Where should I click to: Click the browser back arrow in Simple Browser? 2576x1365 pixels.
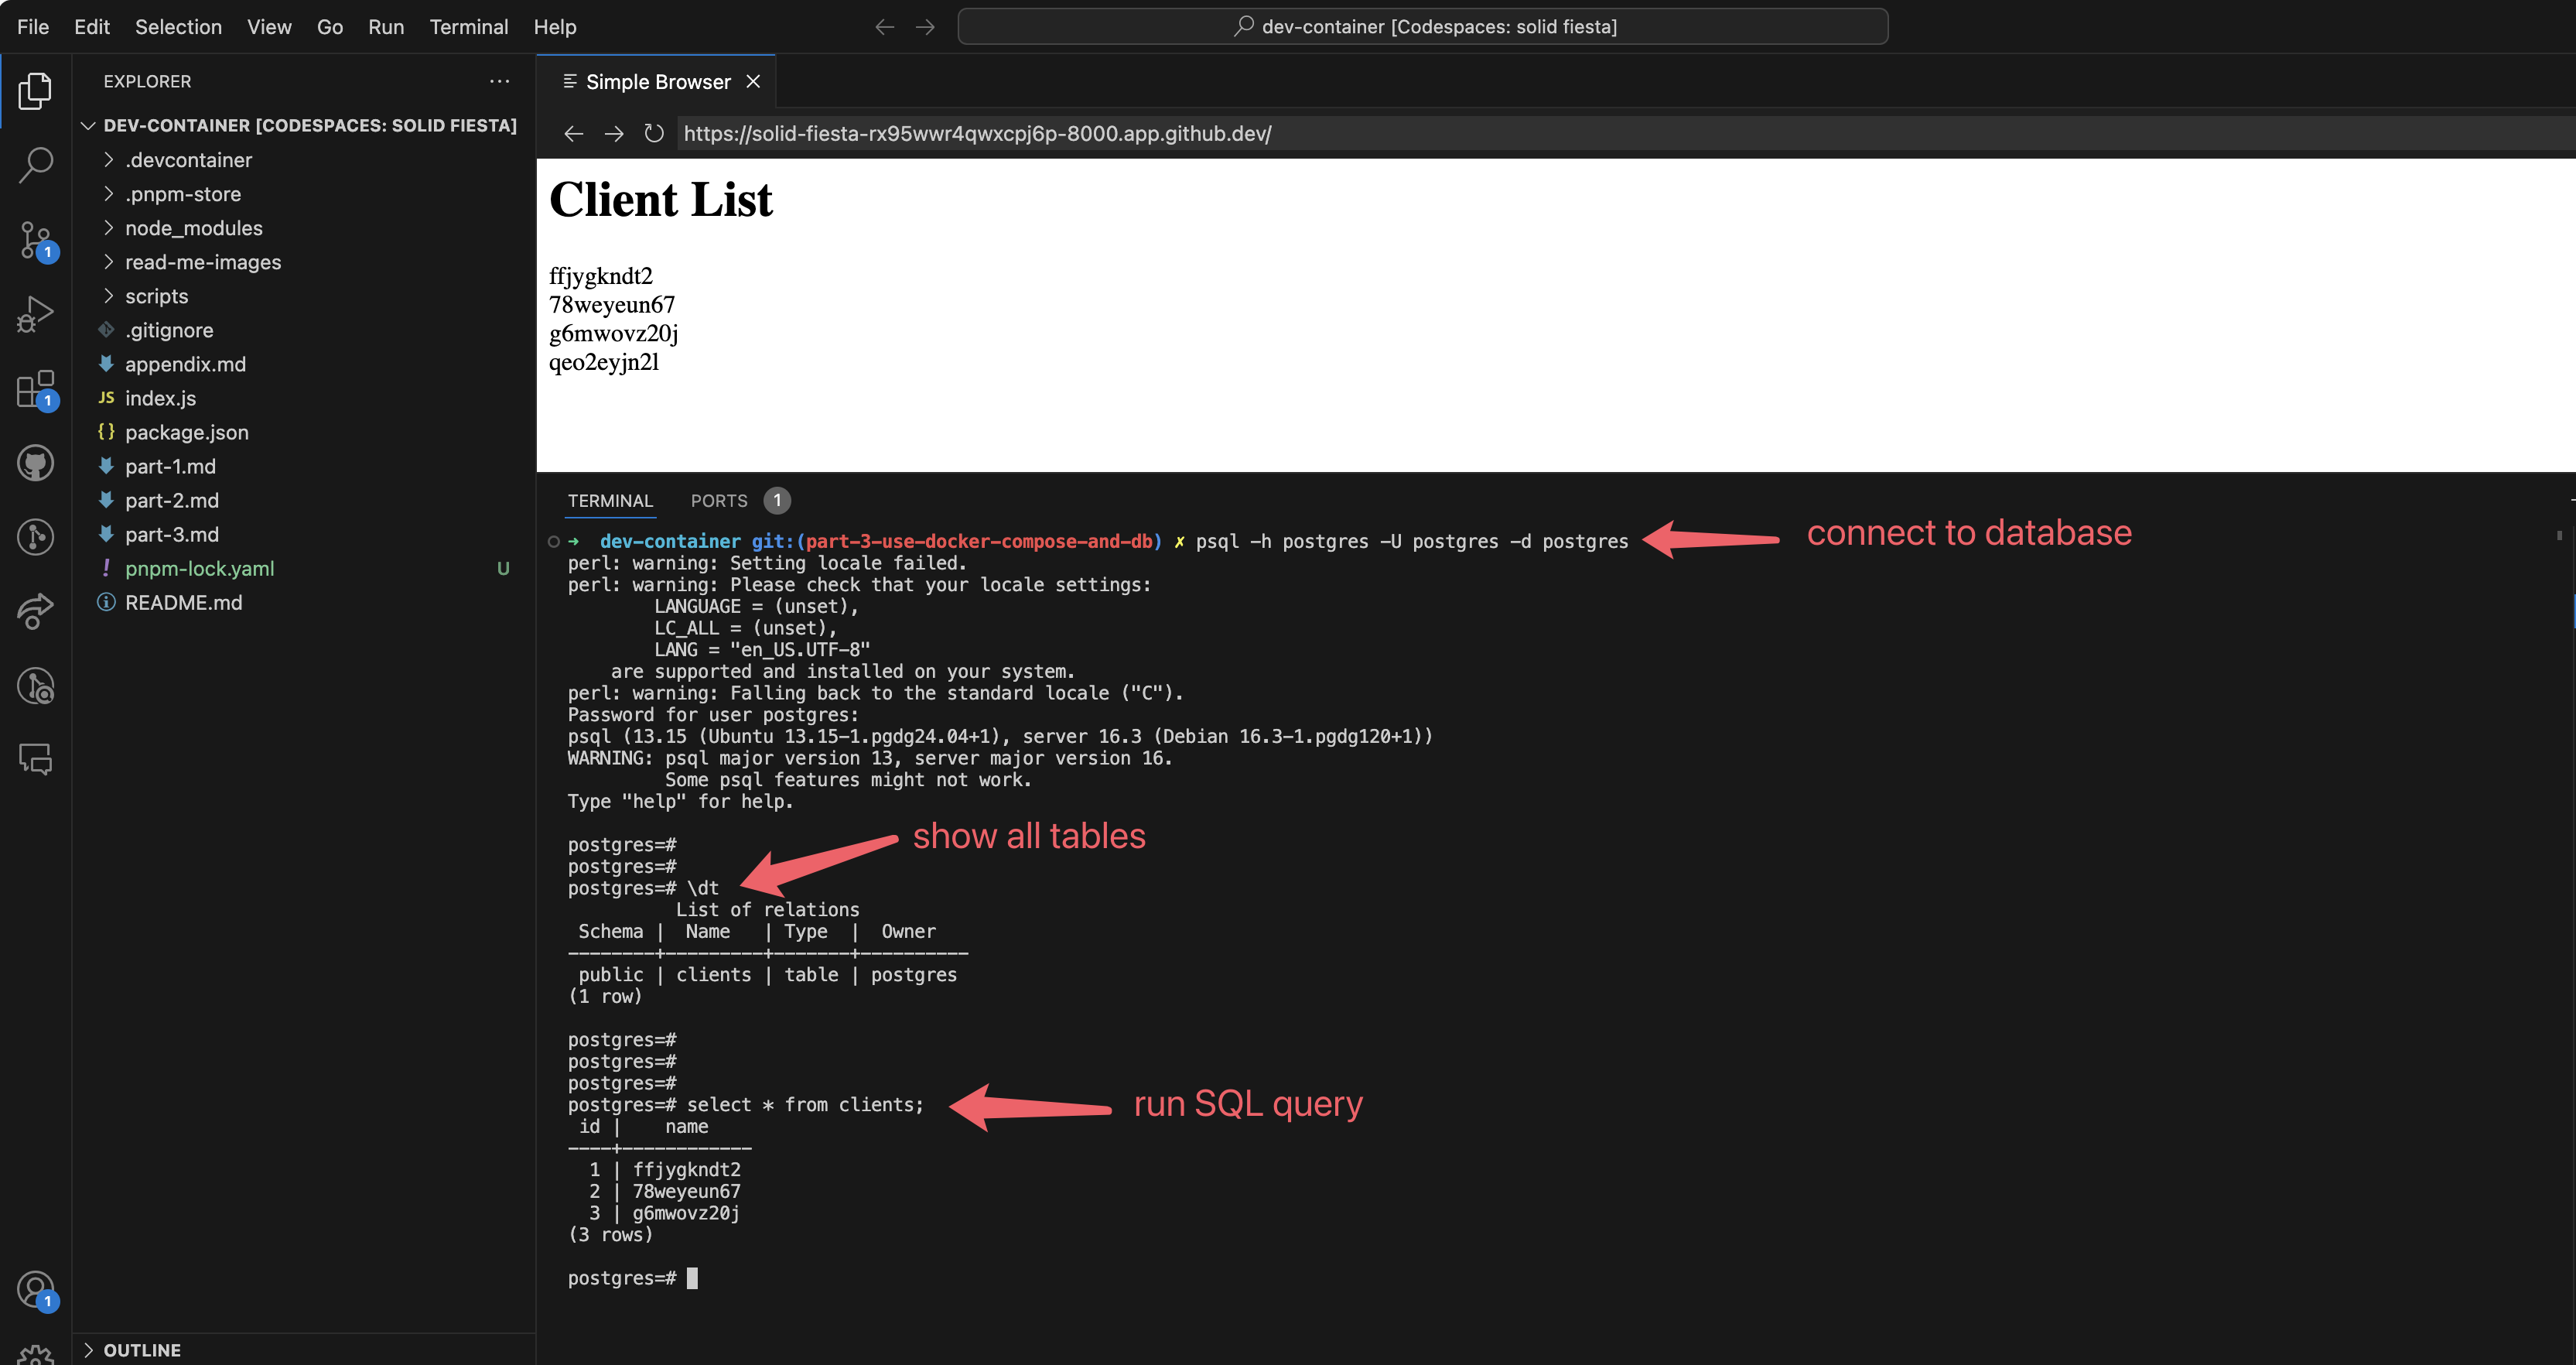573,133
